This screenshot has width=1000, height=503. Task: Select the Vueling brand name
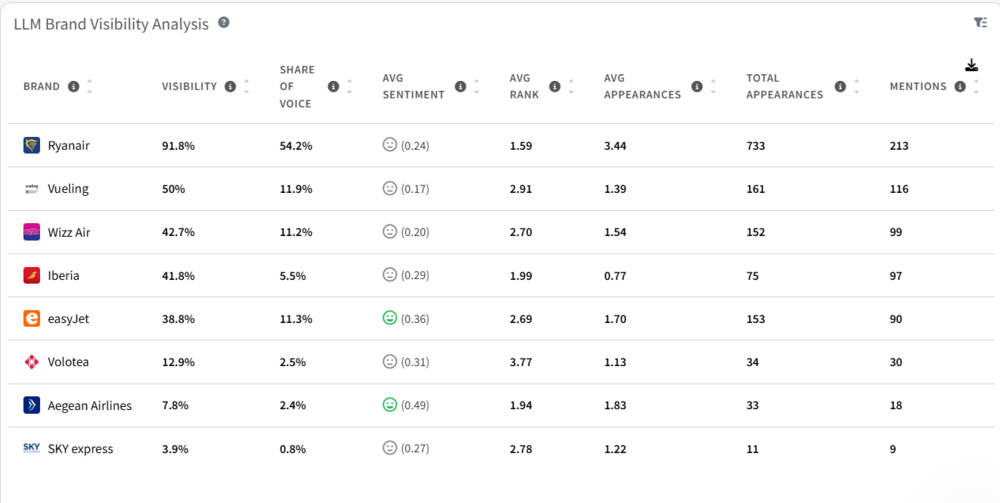pyautogui.click(x=68, y=189)
